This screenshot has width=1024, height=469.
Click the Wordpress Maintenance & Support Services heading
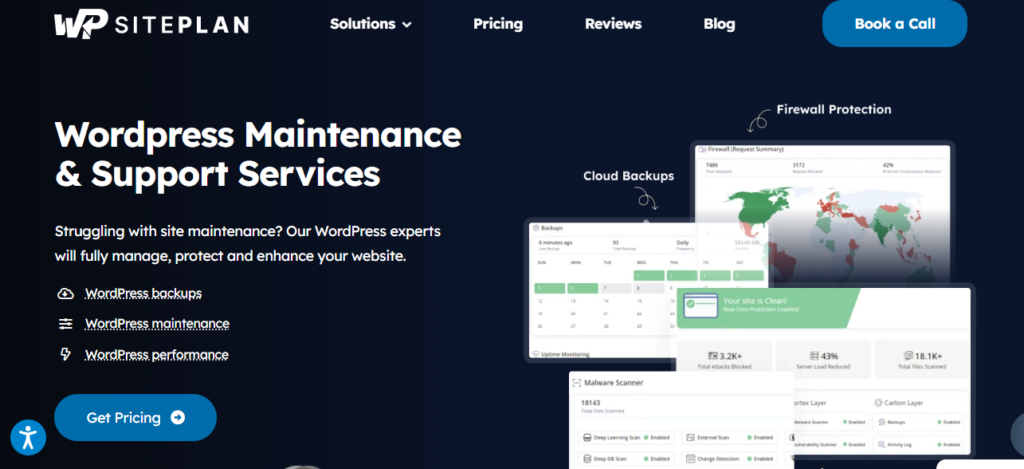point(258,154)
